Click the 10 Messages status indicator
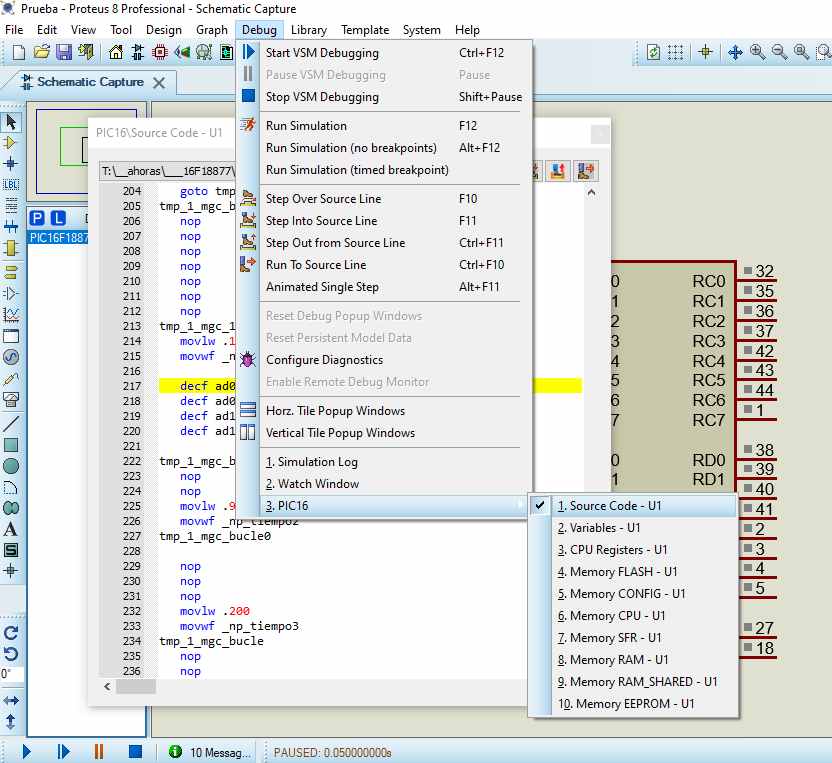The image size is (832, 763). click(x=210, y=752)
